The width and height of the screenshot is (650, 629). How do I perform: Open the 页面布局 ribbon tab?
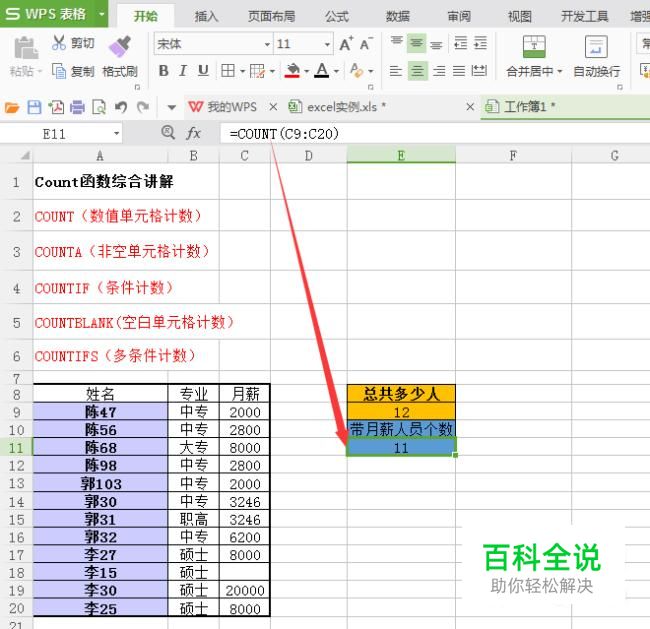[x=272, y=16]
